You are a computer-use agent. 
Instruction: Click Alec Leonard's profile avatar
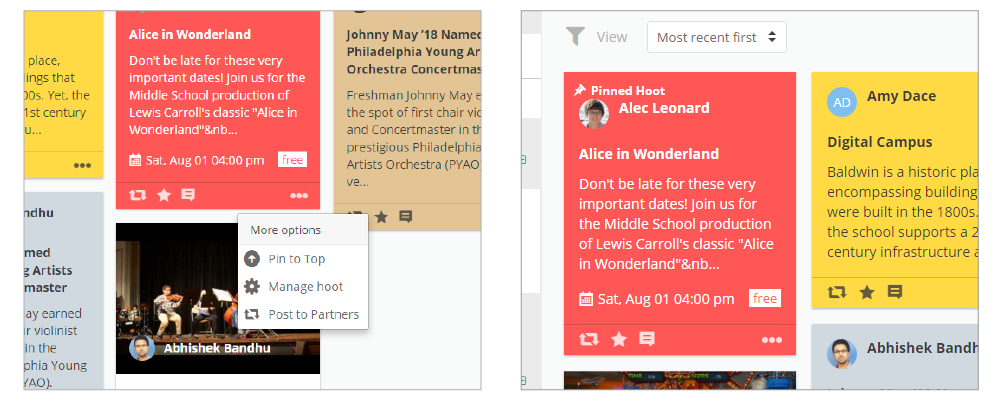594,114
